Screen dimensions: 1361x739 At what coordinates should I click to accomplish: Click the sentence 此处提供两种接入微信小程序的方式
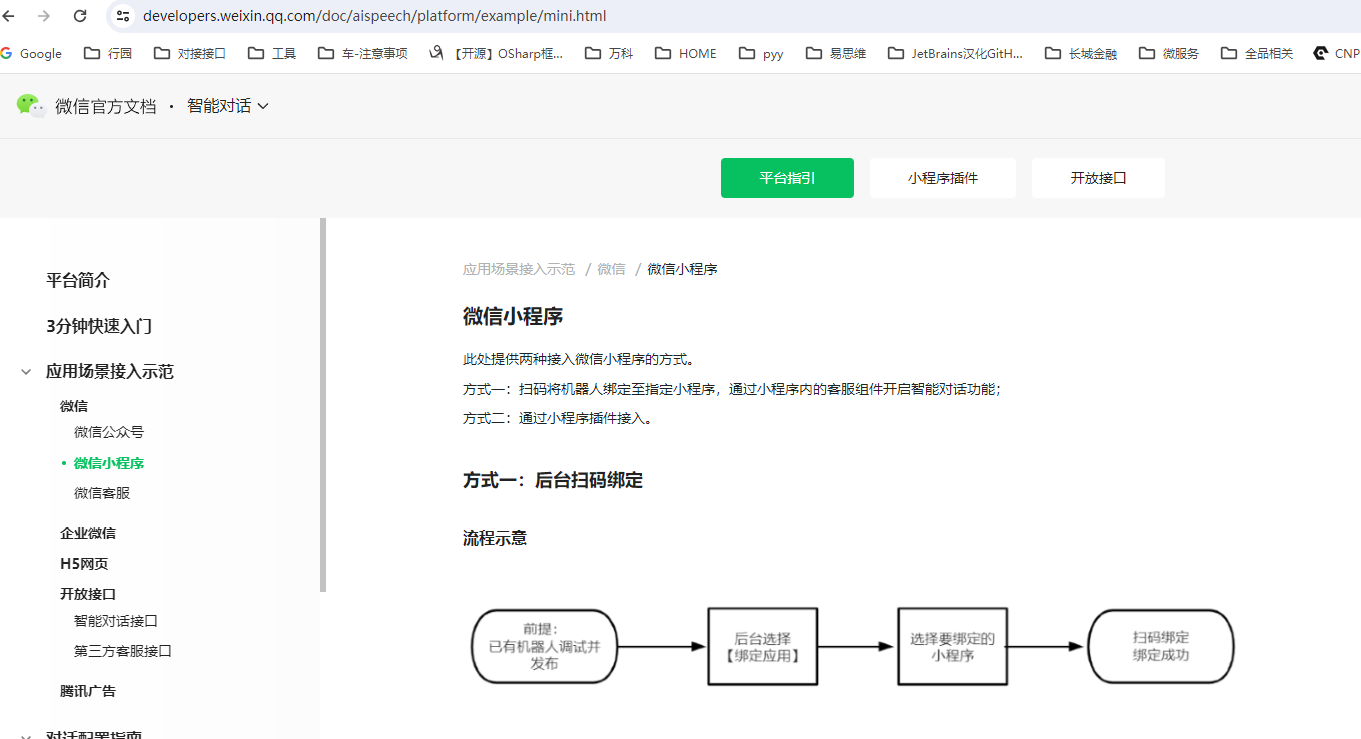[x=579, y=359]
